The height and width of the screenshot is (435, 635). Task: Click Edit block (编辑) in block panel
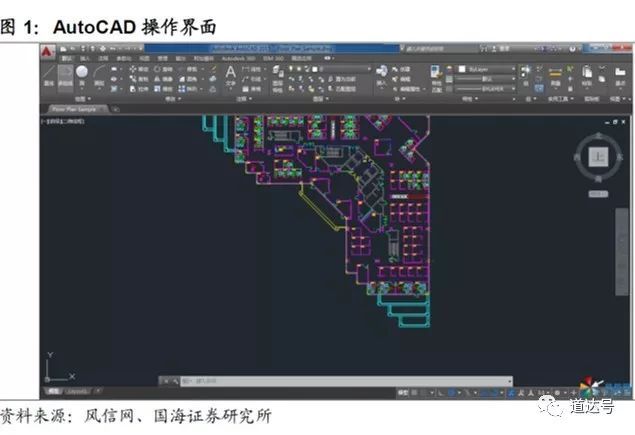402,79
